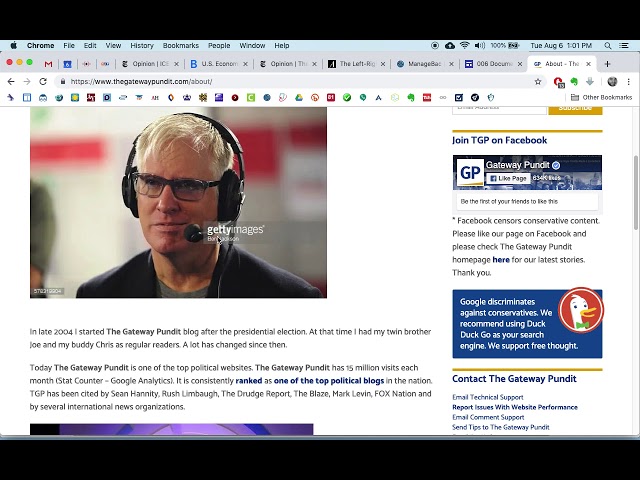Click the Wi-Fi status icon
Image resolution: width=640 pixels, height=480 pixels.
(x=464, y=46)
